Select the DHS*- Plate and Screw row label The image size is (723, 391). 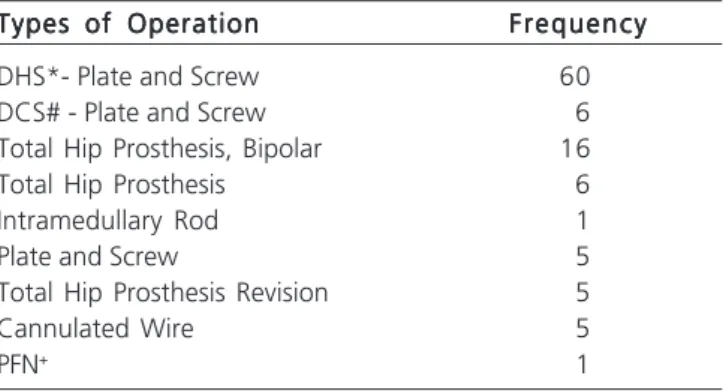click(x=129, y=77)
